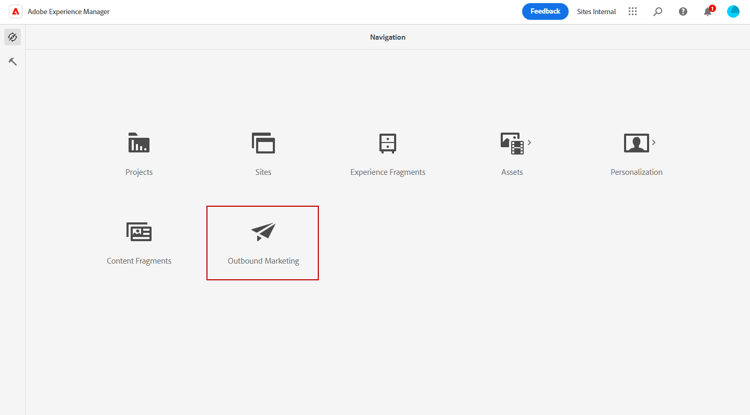Open Outbound Marketing
Screen dimensions: 750x415
263,231
